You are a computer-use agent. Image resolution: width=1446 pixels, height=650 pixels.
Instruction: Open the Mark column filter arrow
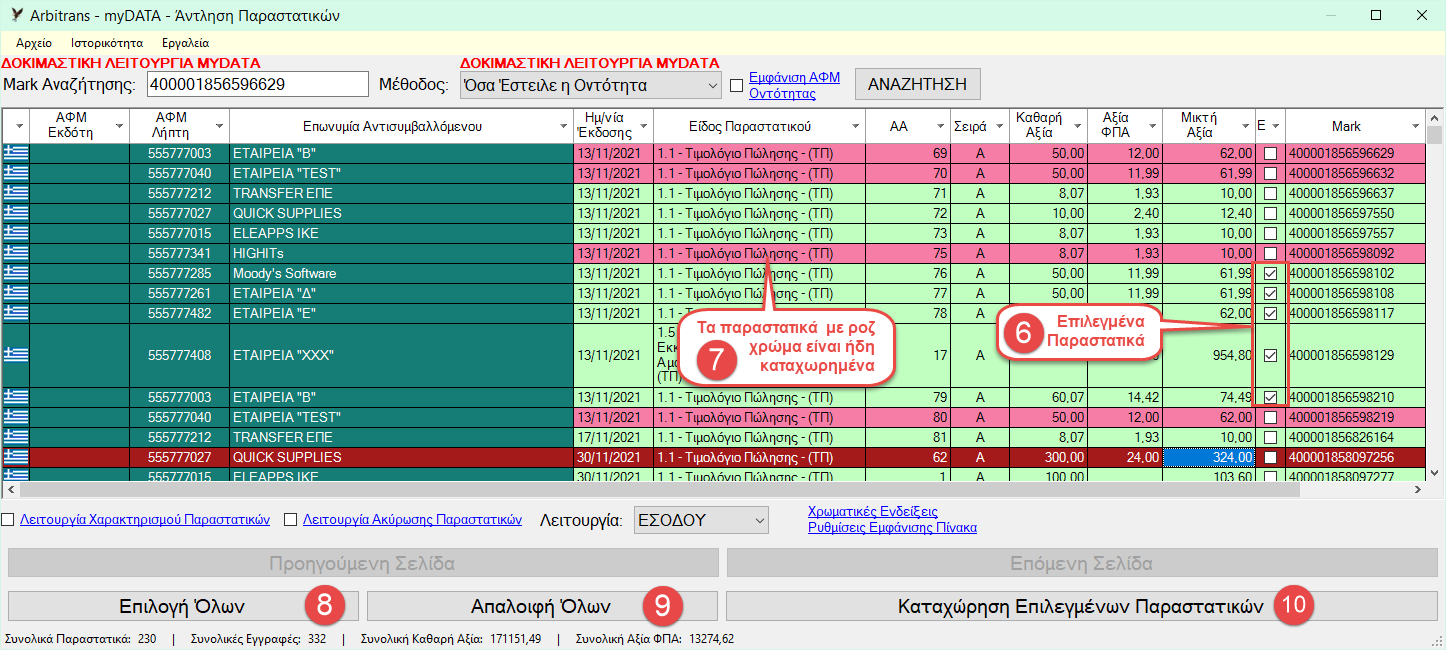[x=1415, y=126]
